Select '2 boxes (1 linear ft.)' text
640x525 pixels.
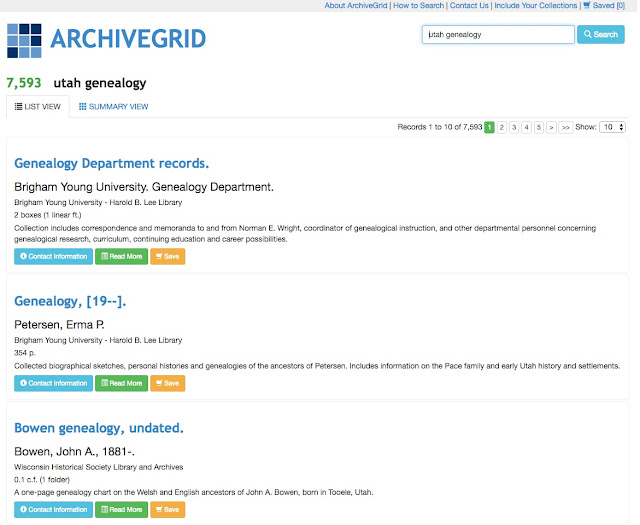pyautogui.click(x=47, y=215)
